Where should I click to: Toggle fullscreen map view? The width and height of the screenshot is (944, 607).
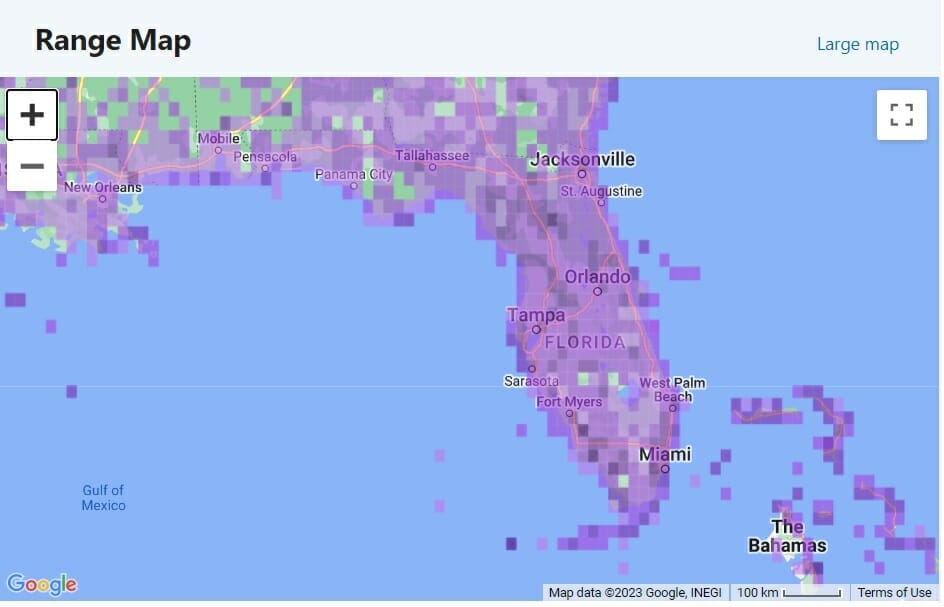click(x=904, y=115)
